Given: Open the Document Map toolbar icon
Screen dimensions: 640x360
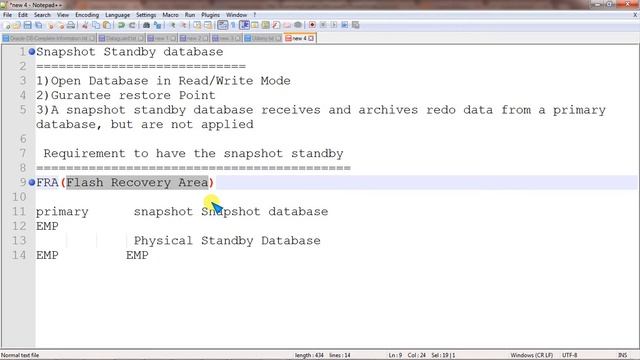Looking at the screenshot, I should click(x=266, y=25).
